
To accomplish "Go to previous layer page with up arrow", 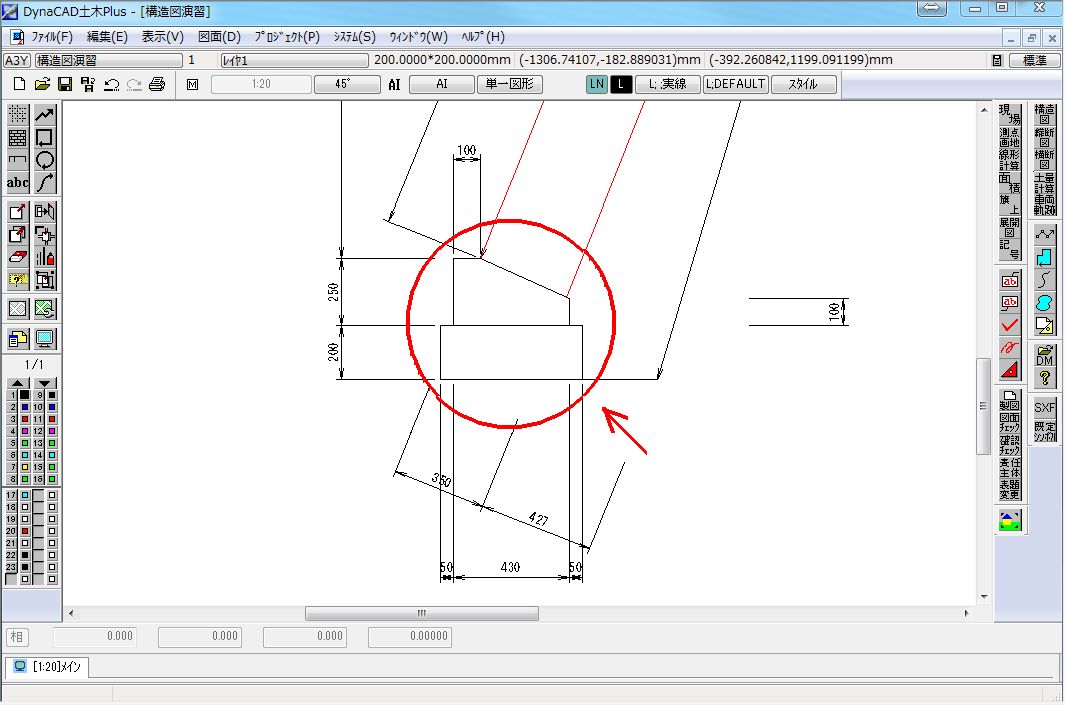I will [x=18, y=383].
